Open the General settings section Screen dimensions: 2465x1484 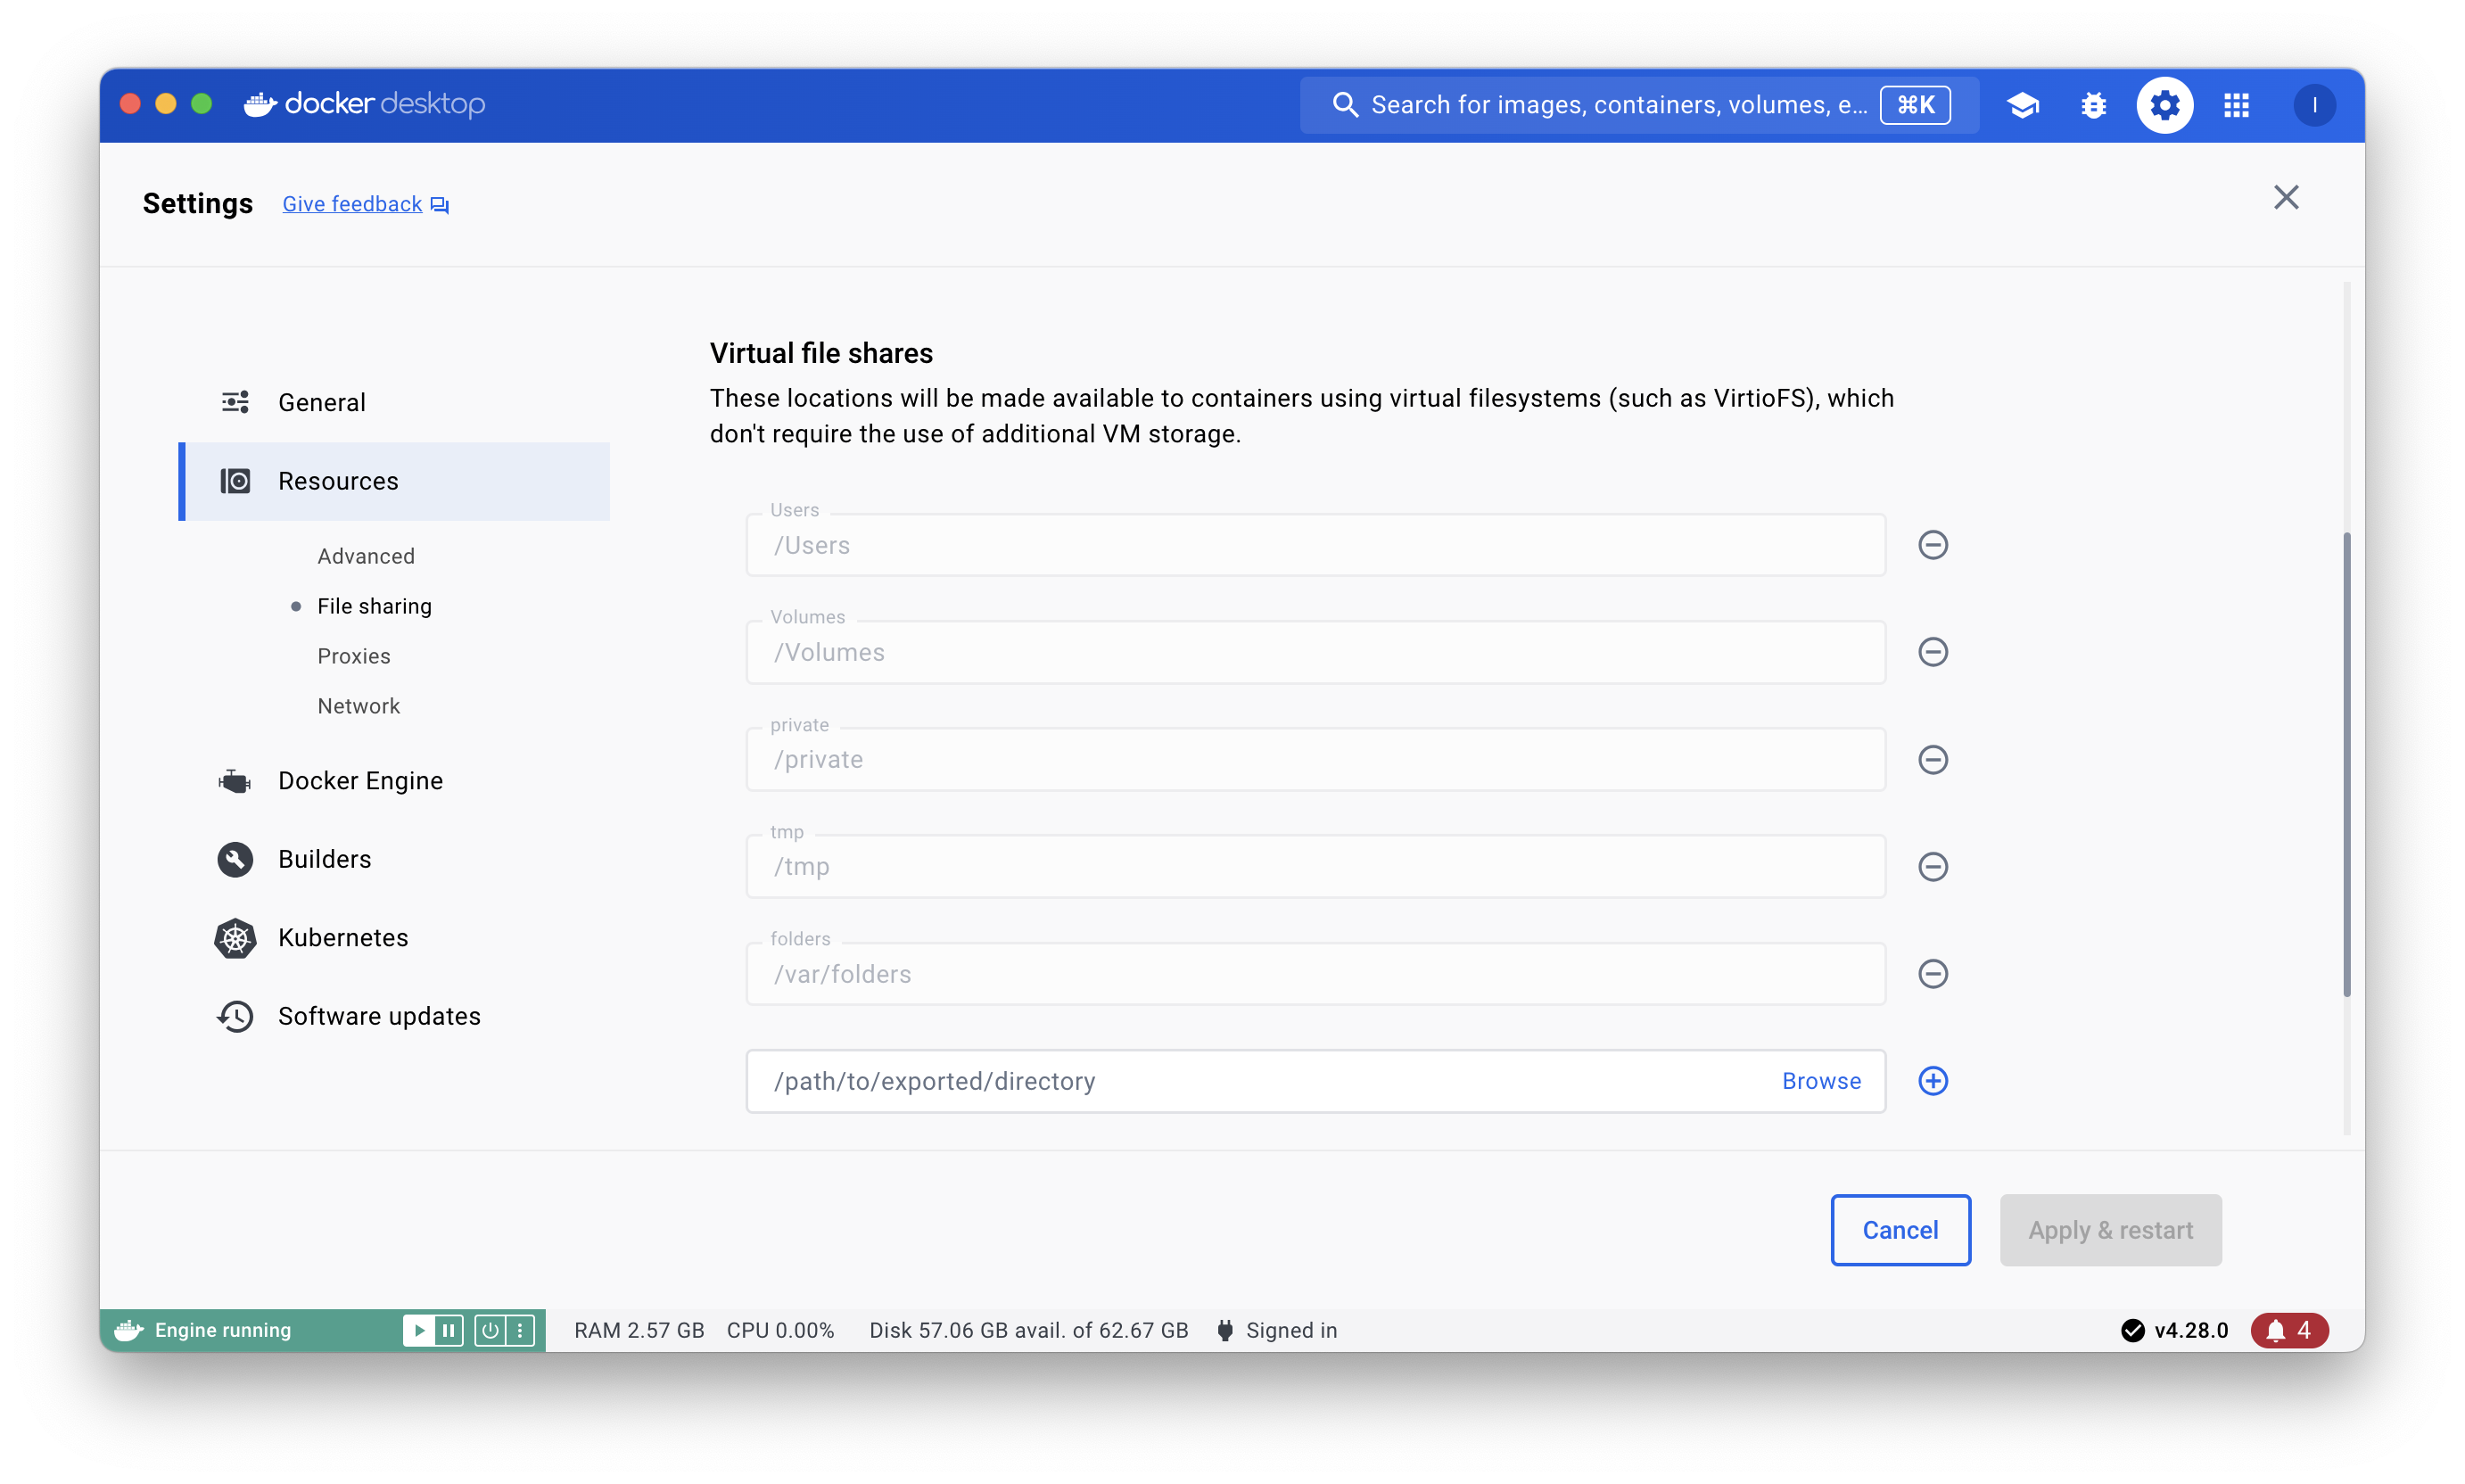point(321,402)
